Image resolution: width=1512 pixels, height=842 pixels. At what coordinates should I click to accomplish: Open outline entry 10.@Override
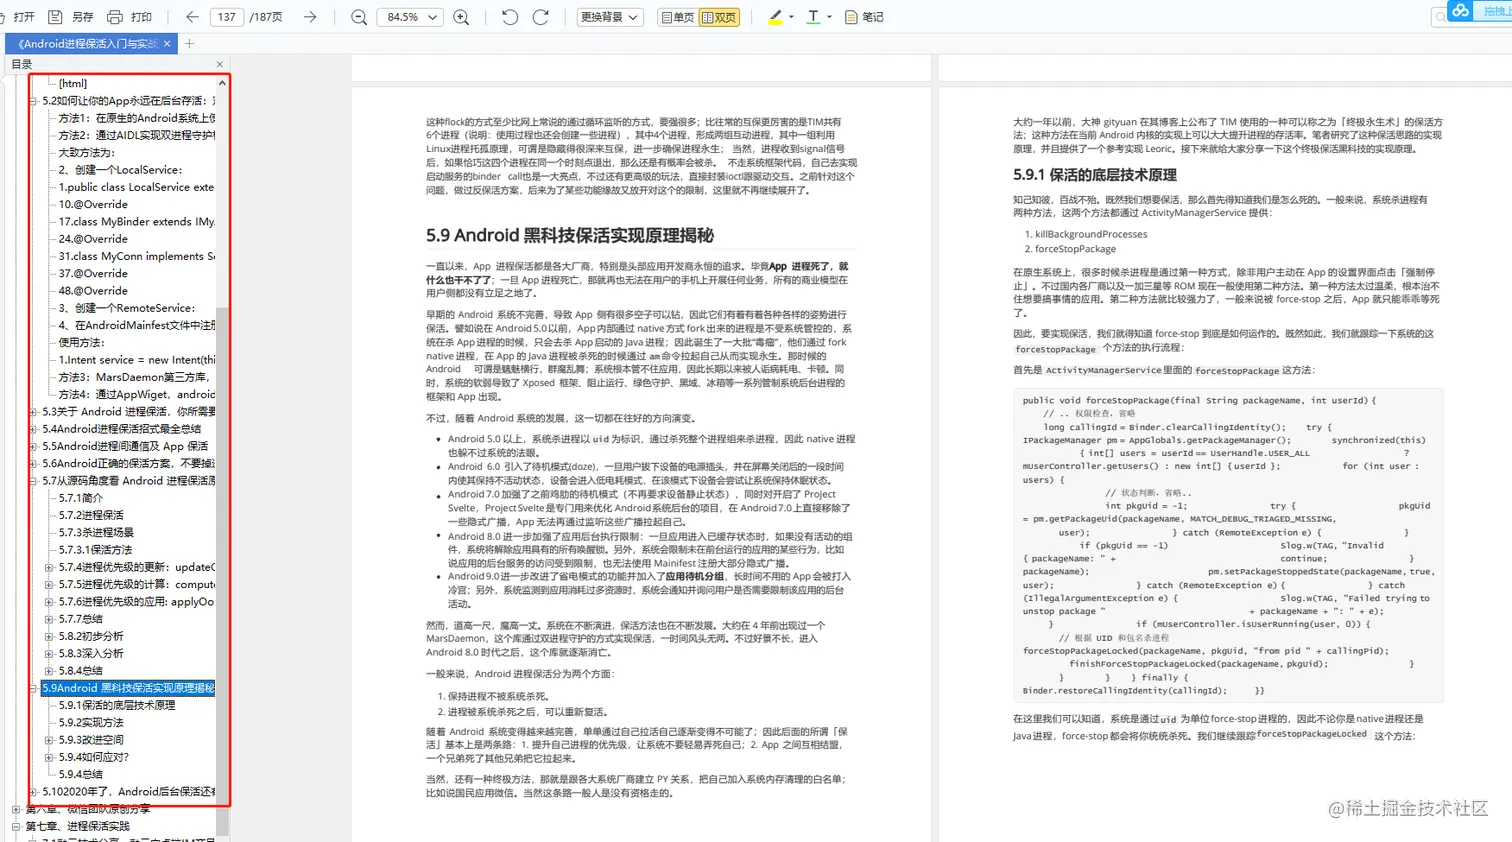coord(93,204)
